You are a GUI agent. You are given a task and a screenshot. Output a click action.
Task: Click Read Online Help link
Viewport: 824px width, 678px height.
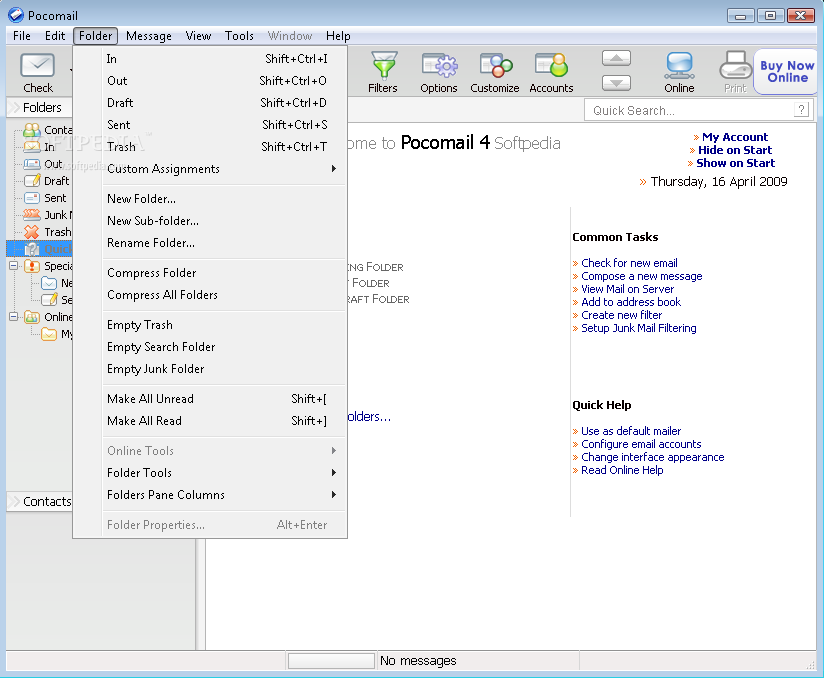click(622, 470)
